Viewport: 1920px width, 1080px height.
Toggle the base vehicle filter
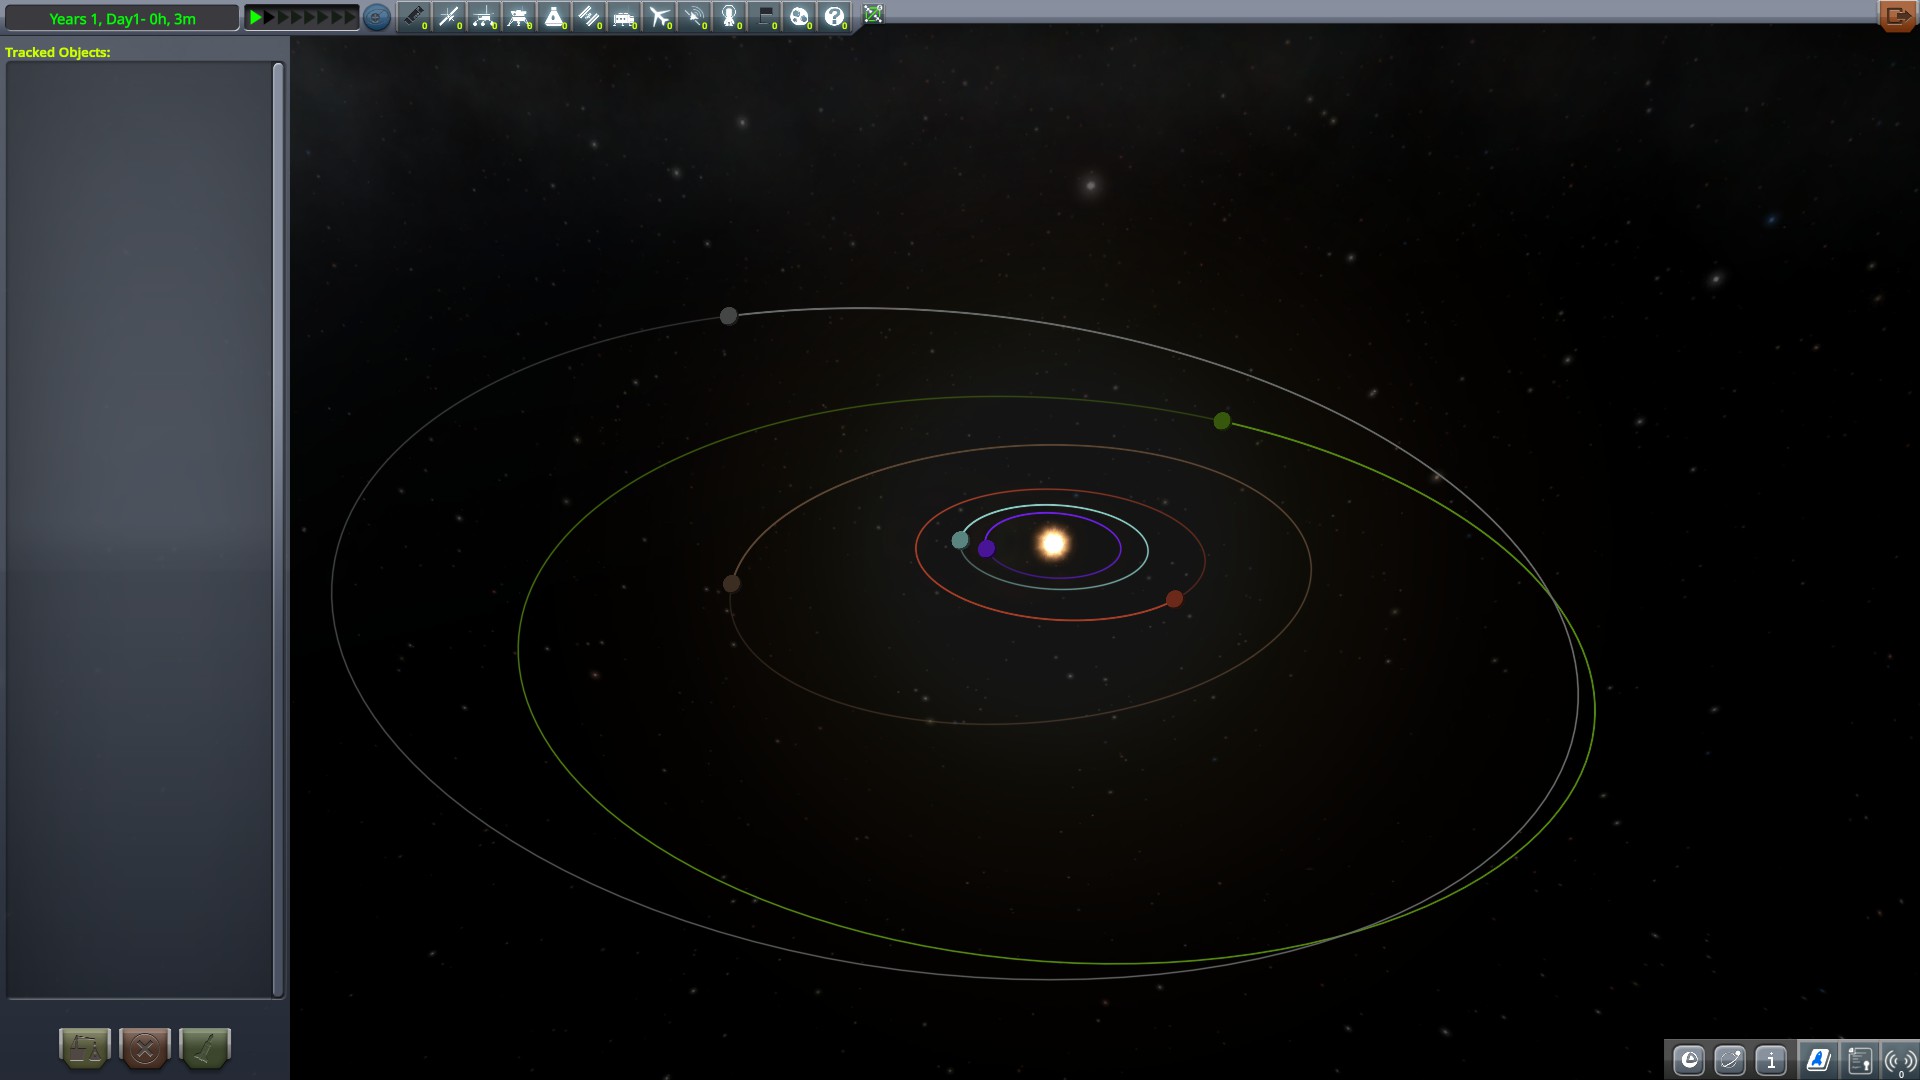tap(624, 17)
